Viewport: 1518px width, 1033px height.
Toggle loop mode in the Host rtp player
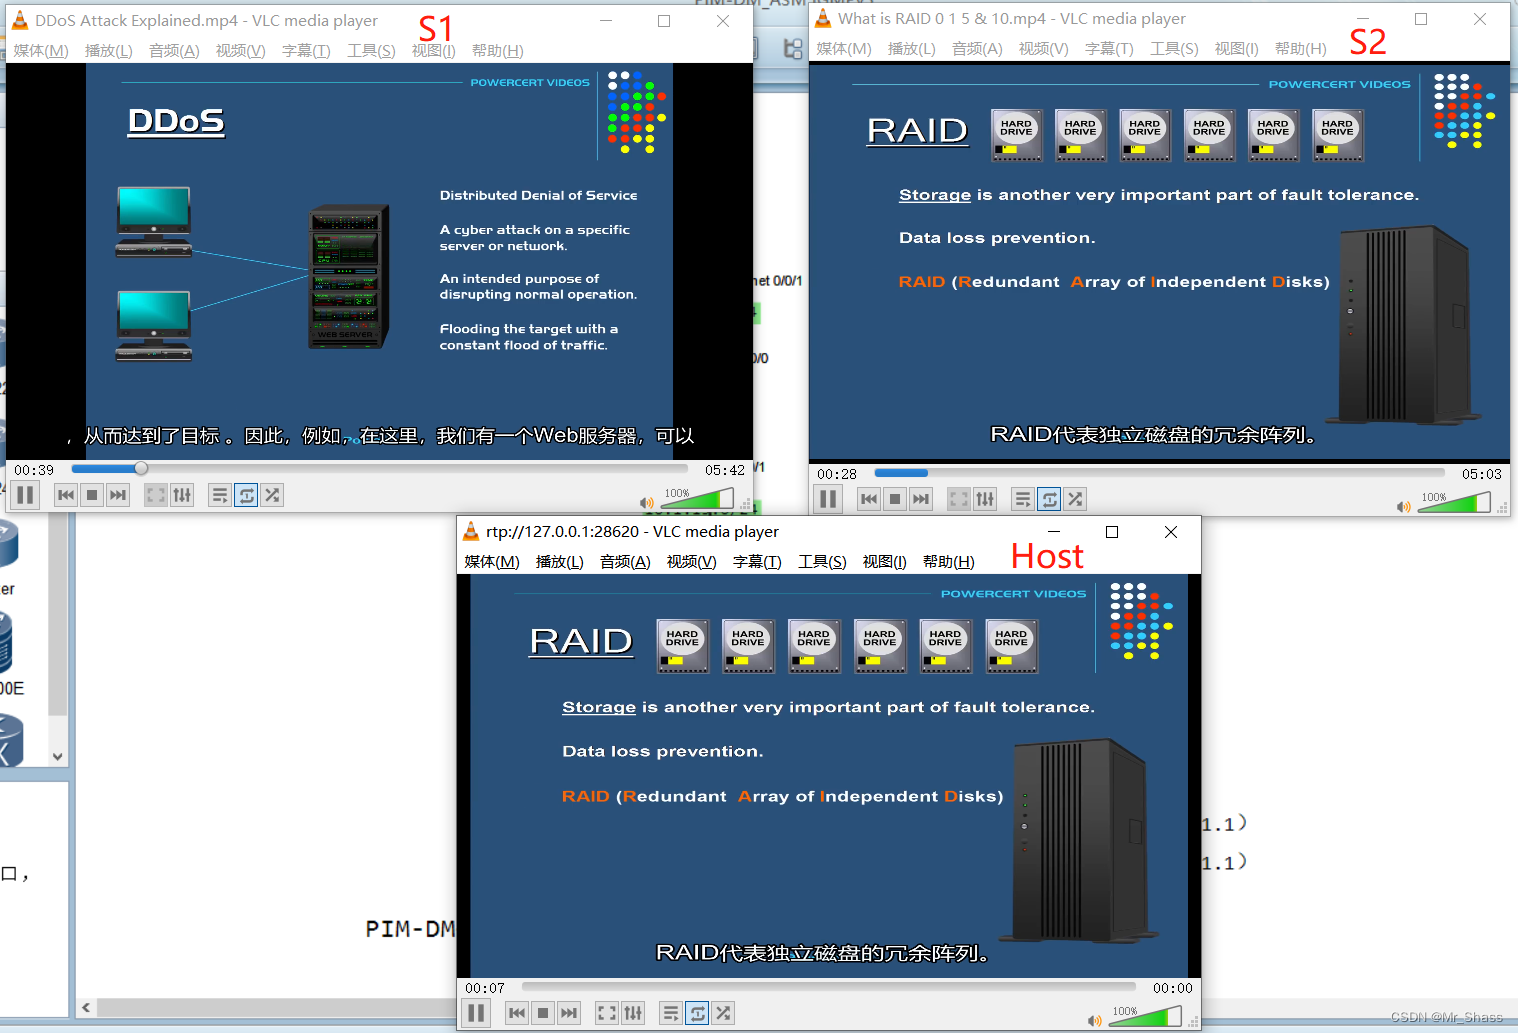point(696,1012)
